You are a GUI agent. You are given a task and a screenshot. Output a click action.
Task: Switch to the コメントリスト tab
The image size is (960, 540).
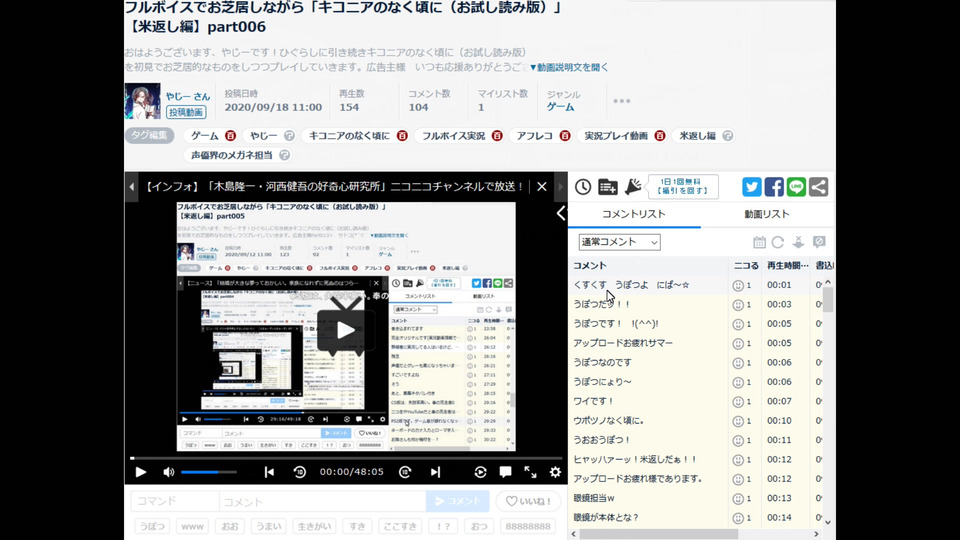coord(634,214)
